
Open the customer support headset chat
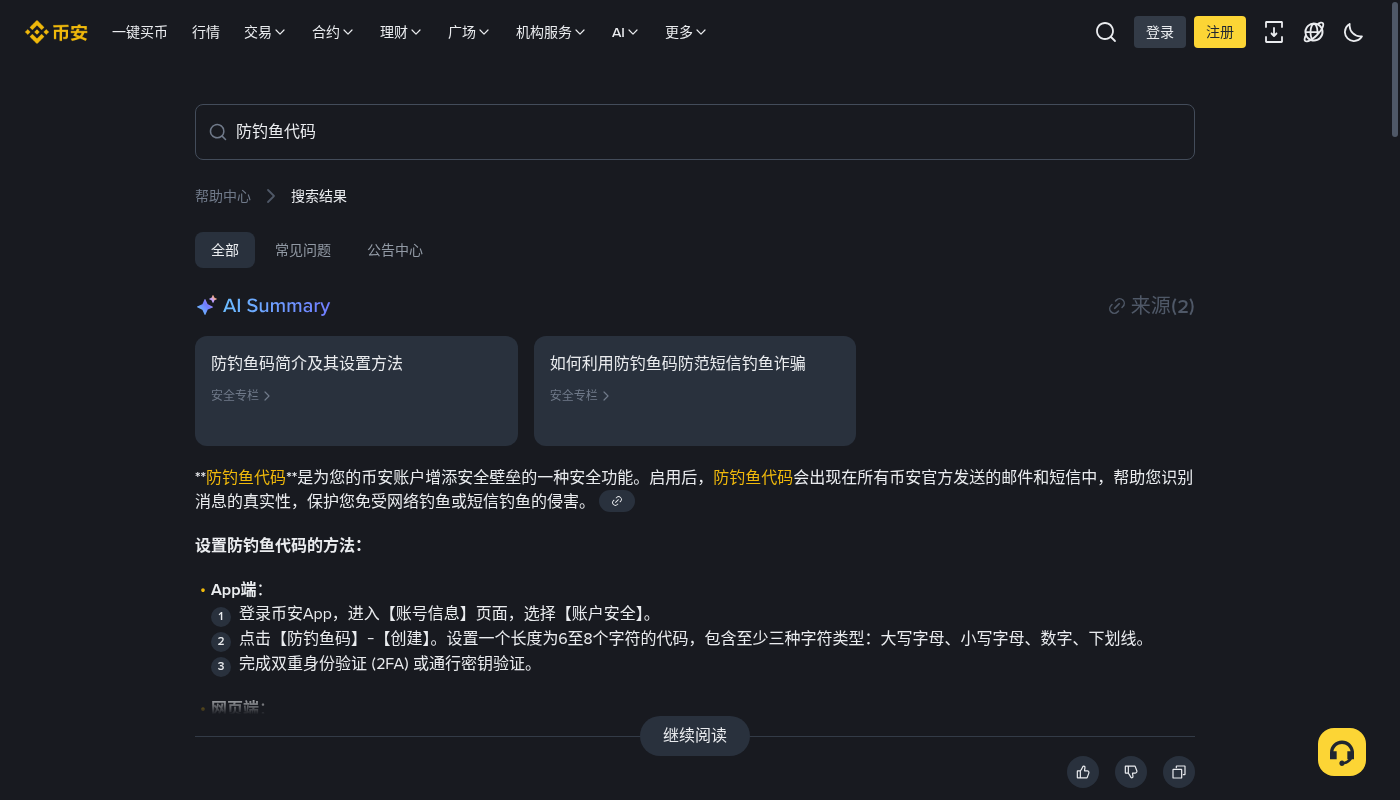pyautogui.click(x=1342, y=752)
